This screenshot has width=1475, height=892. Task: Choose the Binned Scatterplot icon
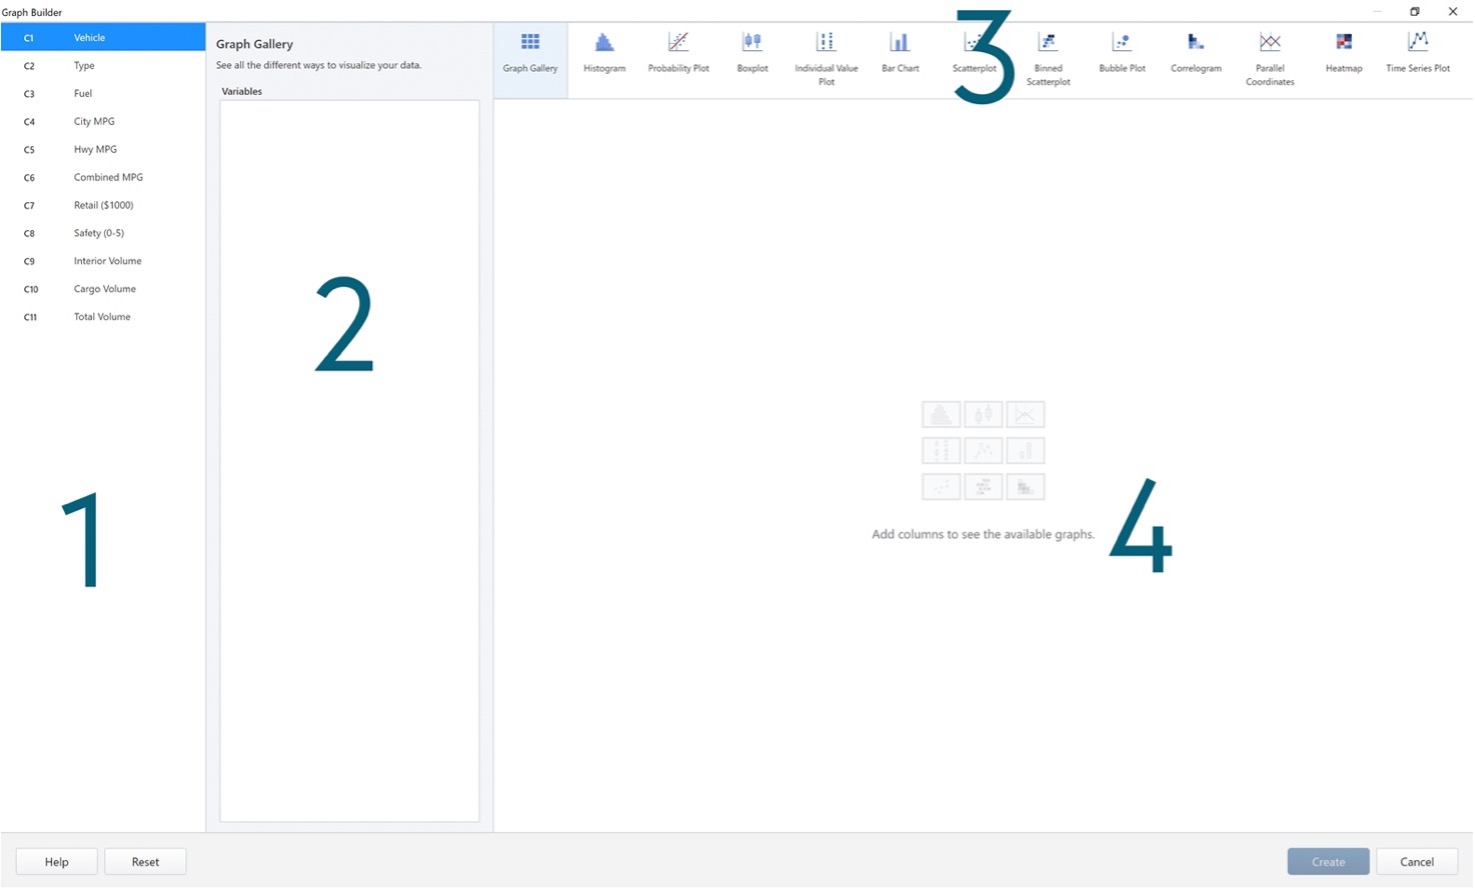tap(1047, 52)
